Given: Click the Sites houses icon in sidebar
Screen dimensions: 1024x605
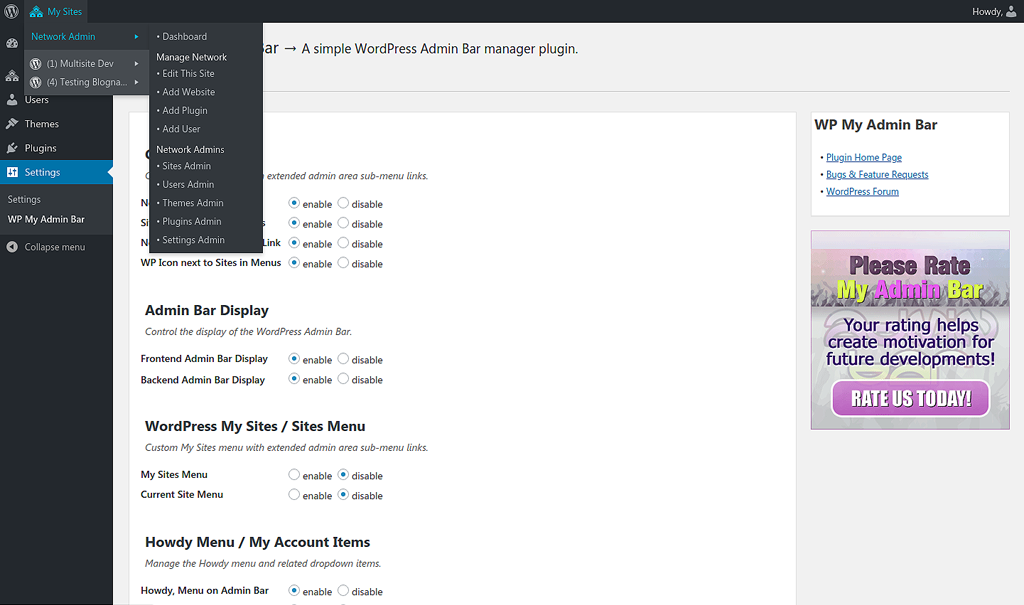Looking at the screenshot, I should pyautogui.click(x=12, y=76).
